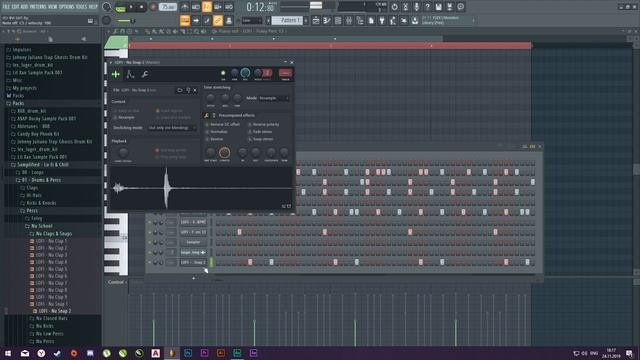Click the render/export icon in toolbar
640x360 pixels.
click(449, 7)
